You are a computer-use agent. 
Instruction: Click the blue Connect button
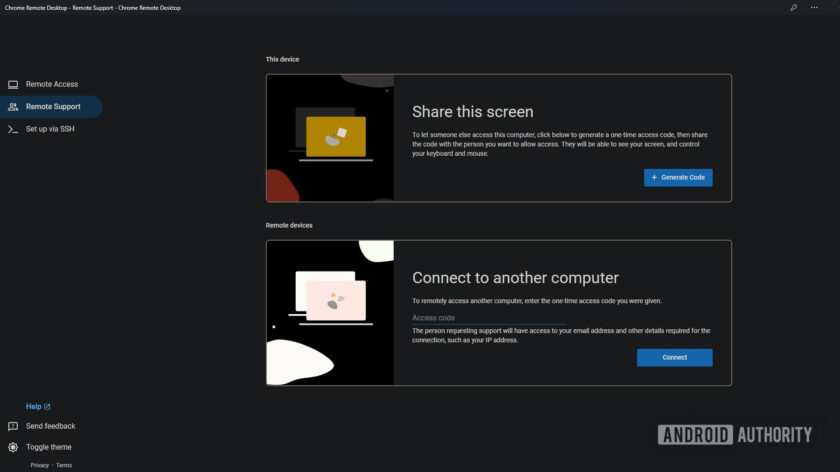pos(674,357)
